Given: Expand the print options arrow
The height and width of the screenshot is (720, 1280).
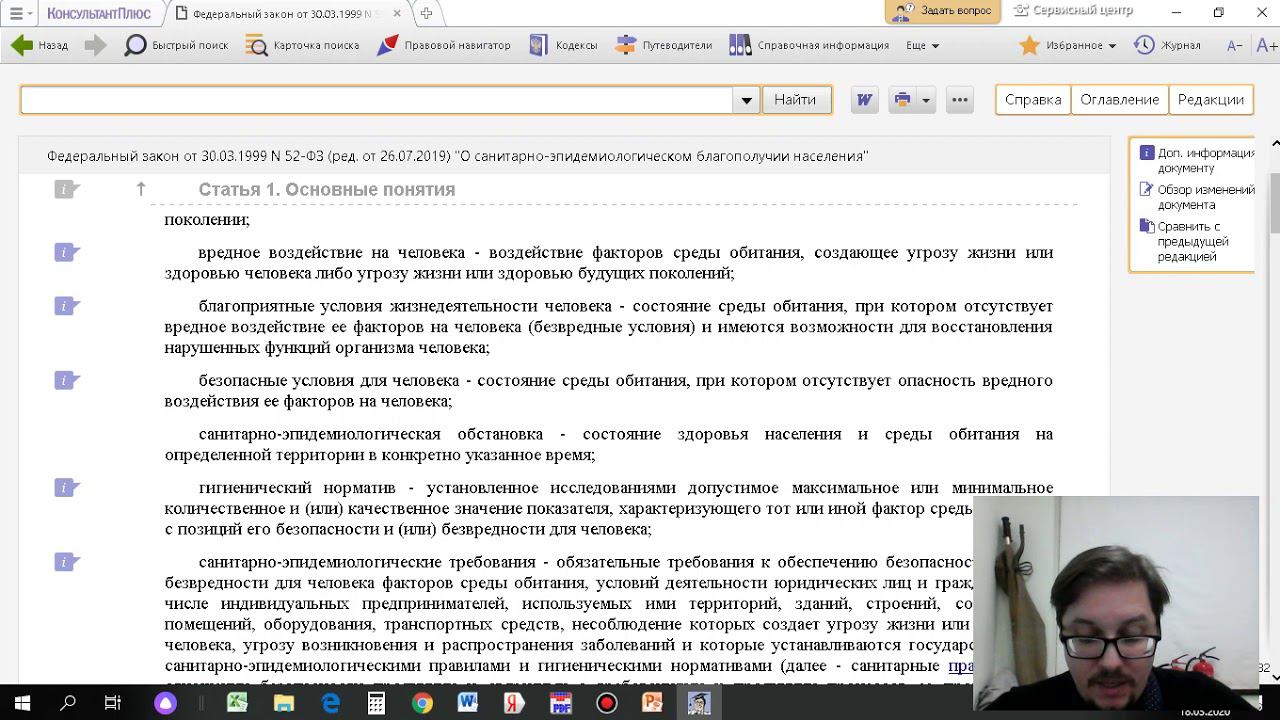Looking at the screenshot, I should click(926, 100).
